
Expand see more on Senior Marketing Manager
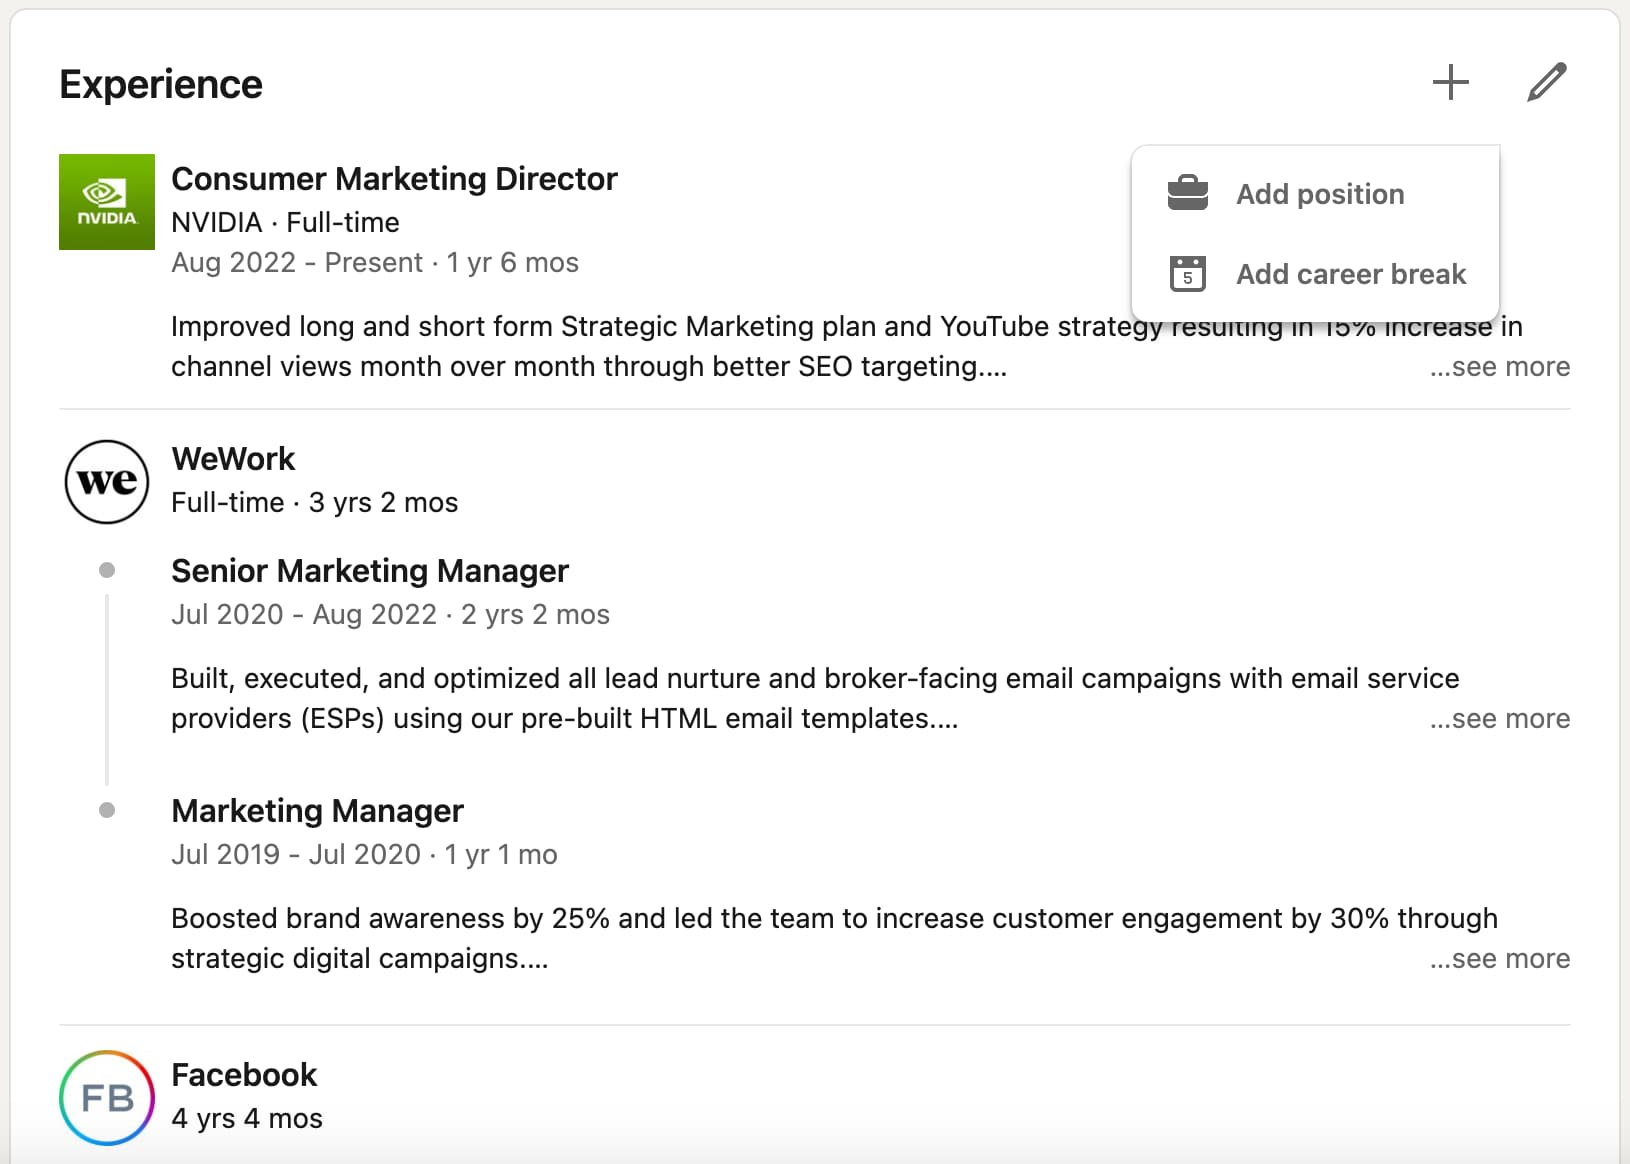point(1499,719)
